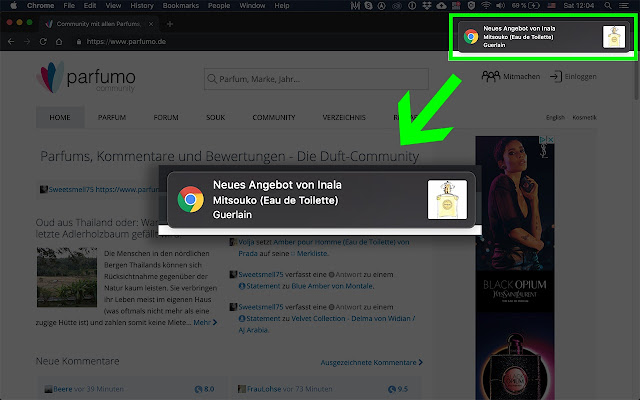Switch to the Community mit allen Parfums browser tab
Image resolution: width=640 pixels, height=400 pixels.
98,24
